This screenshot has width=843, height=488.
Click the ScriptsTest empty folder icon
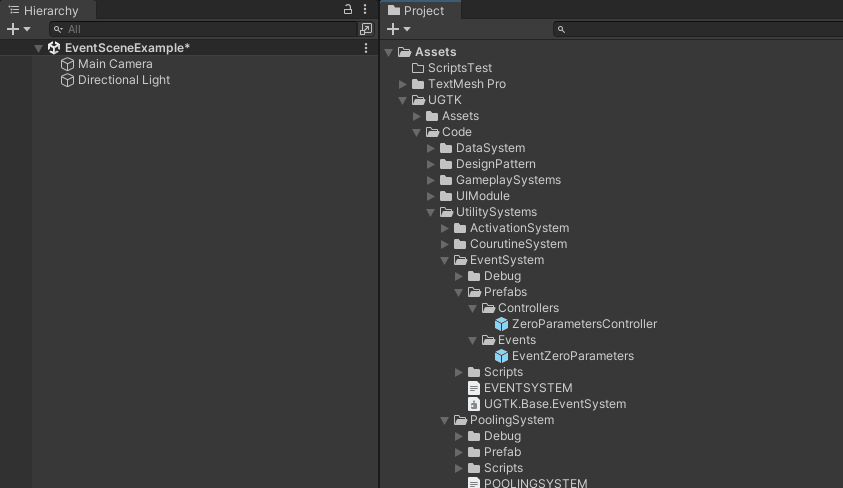[x=418, y=68]
